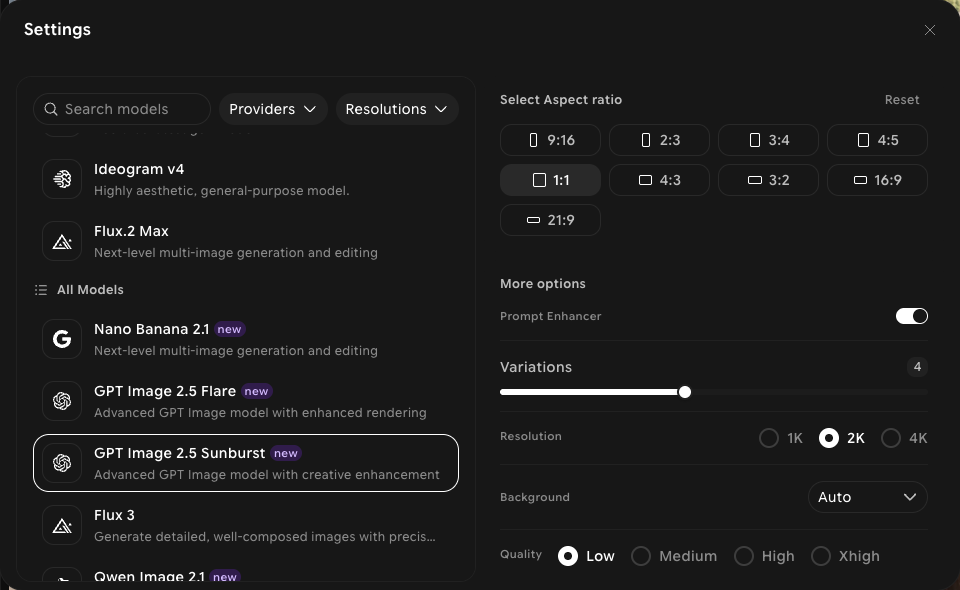
Task: Select 4K resolution radio button
Action: coord(890,438)
